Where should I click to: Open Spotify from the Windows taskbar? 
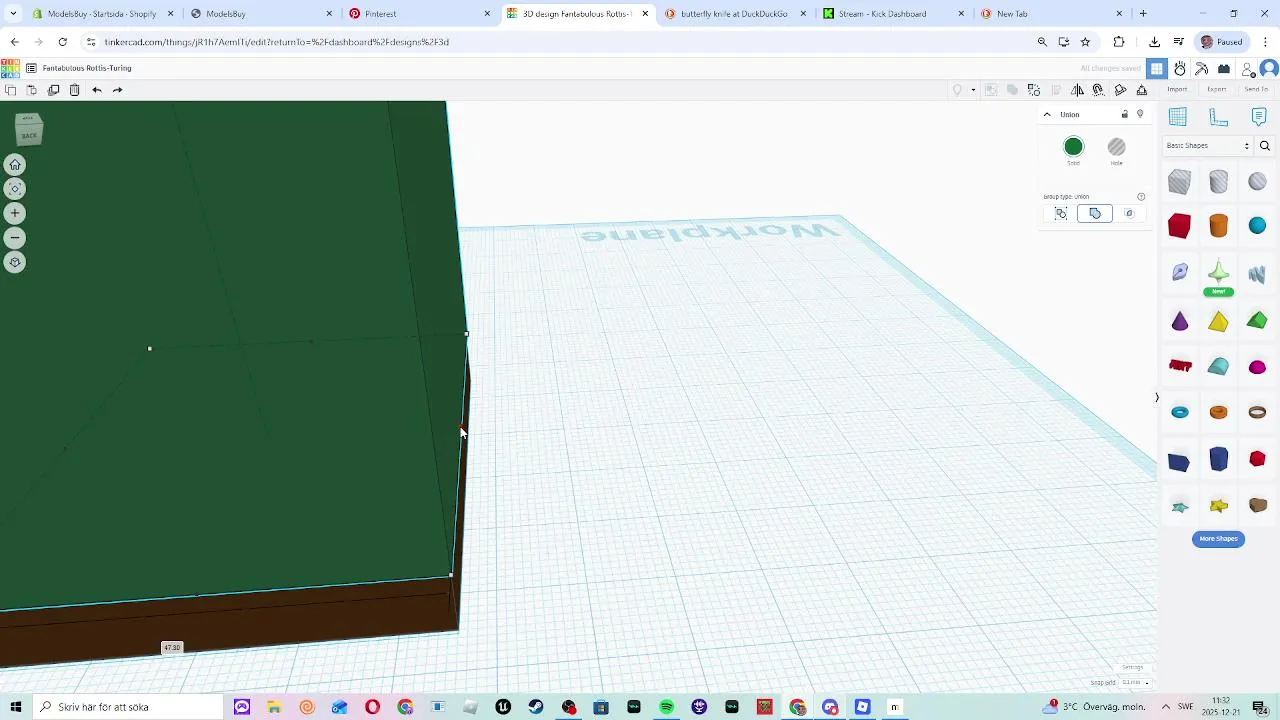[x=667, y=707]
